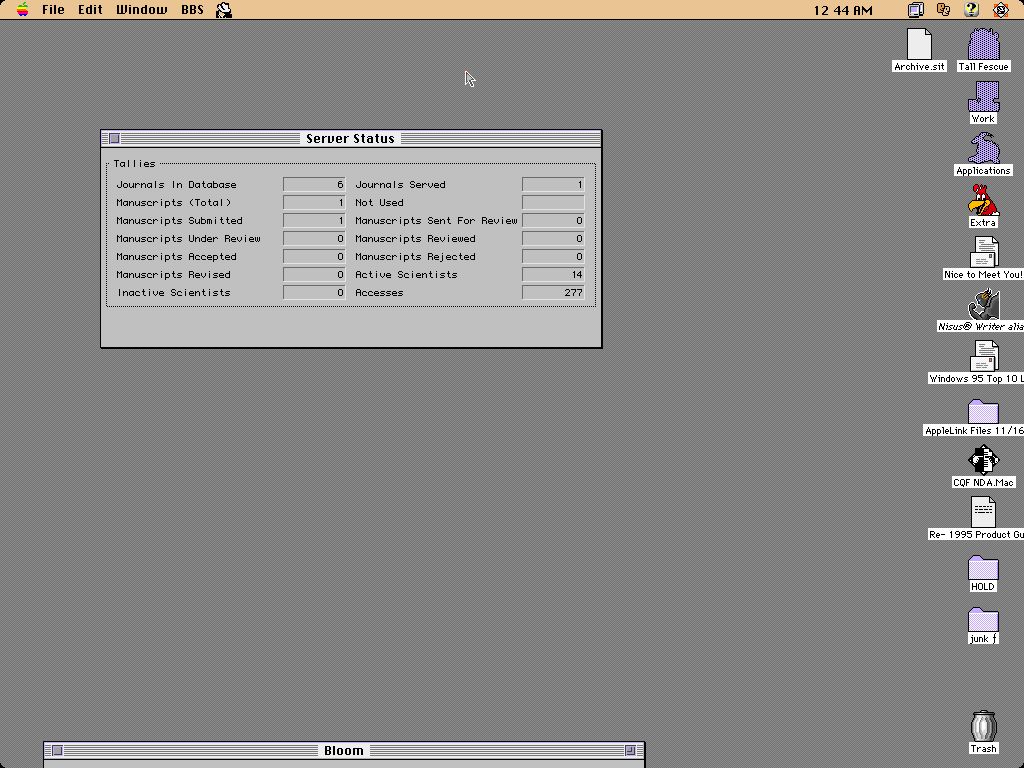Select the Applications volume icon
Screen dimensions: 1024x768
[983, 149]
